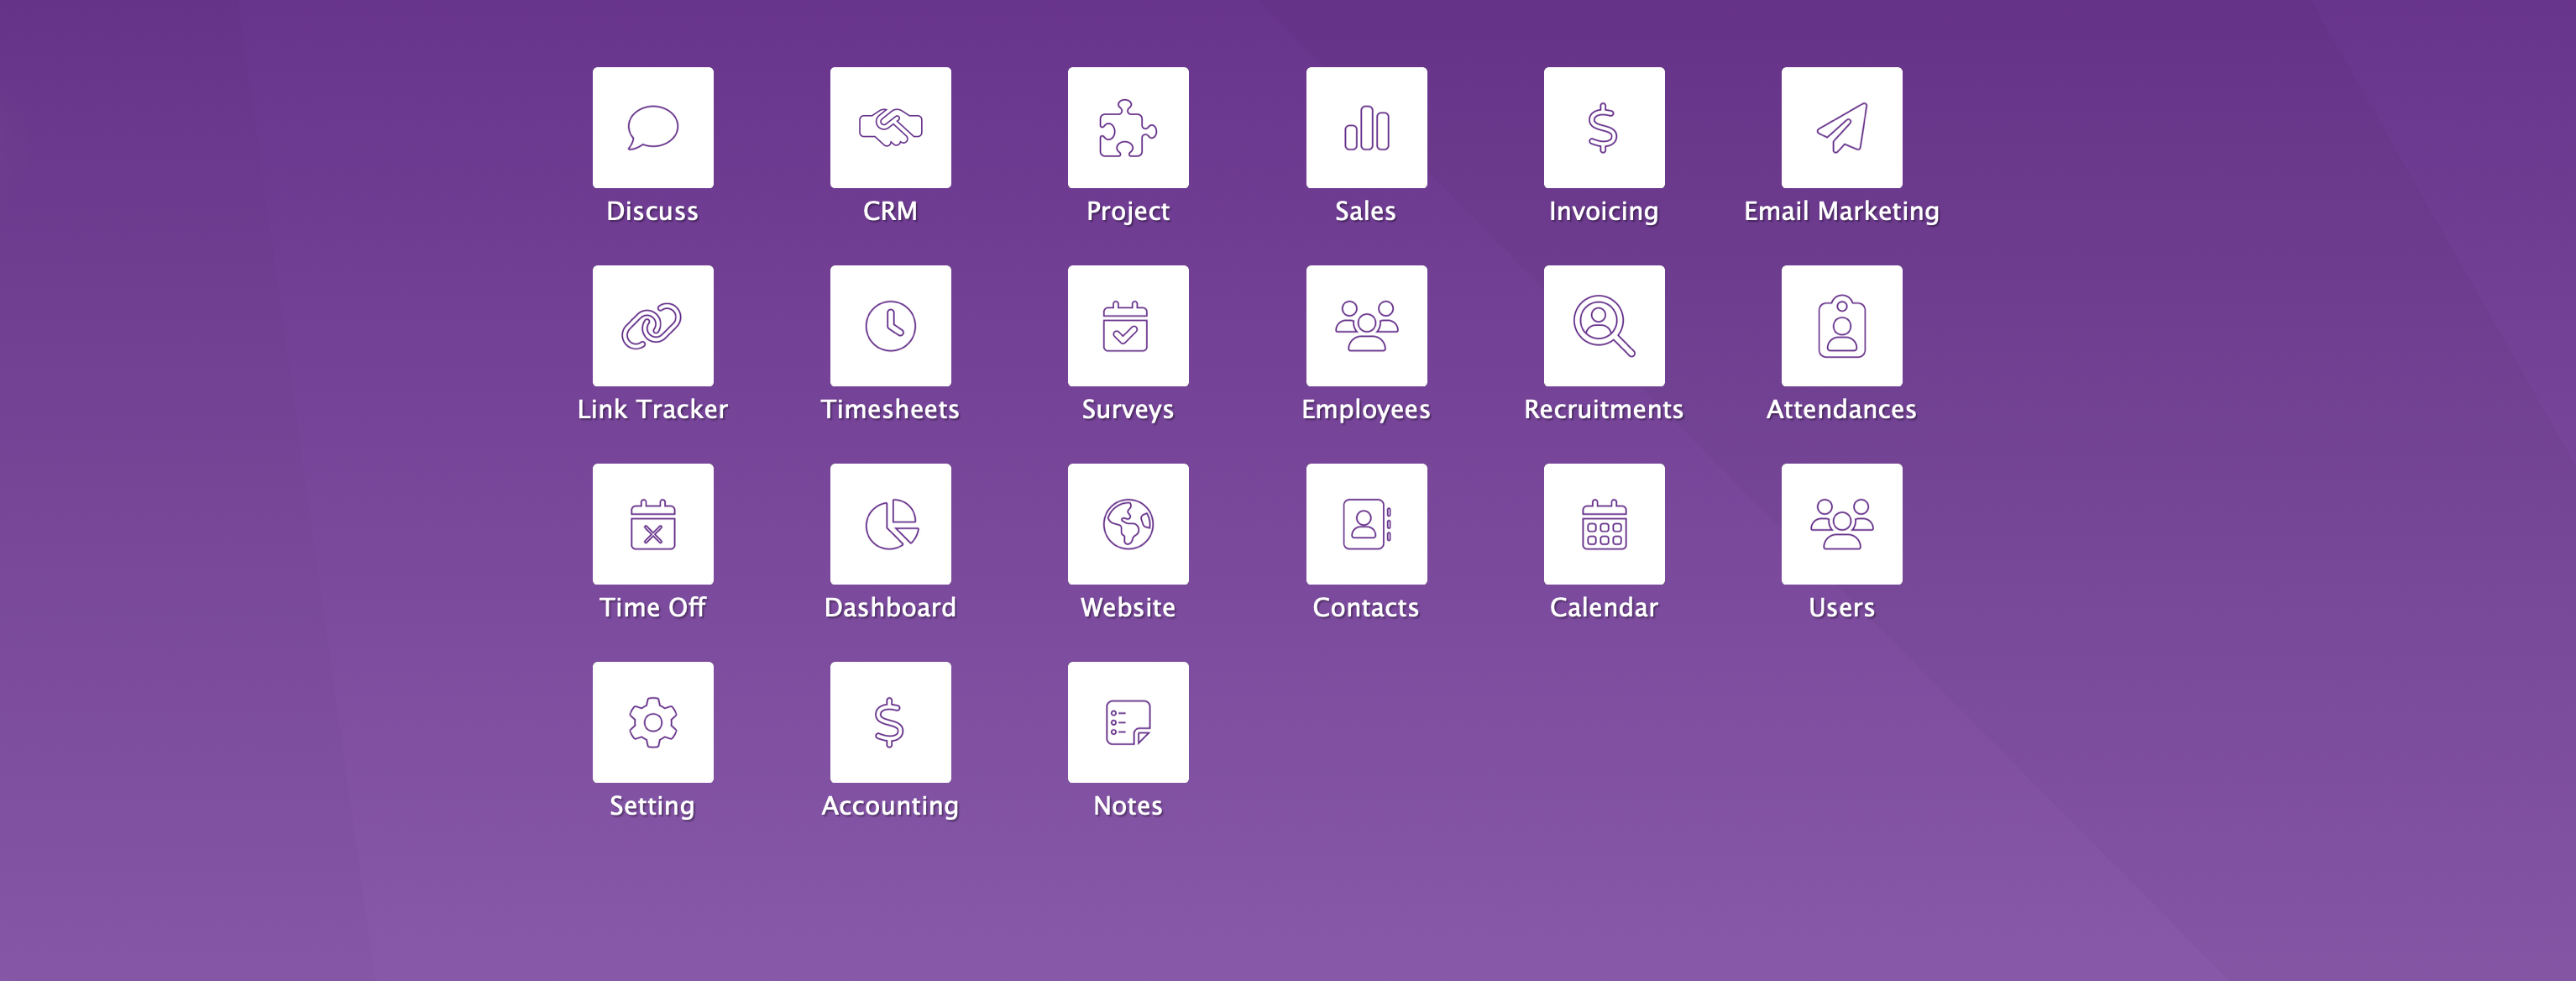Click the Dashboard text label

click(890, 607)
